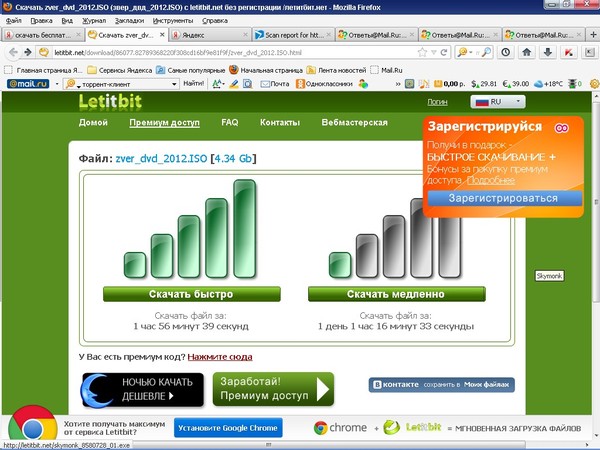The width and height of the screenshot is (600, 450).
Task: Open the Премиум доступ navigation link
Action: (x=164, y=122)
